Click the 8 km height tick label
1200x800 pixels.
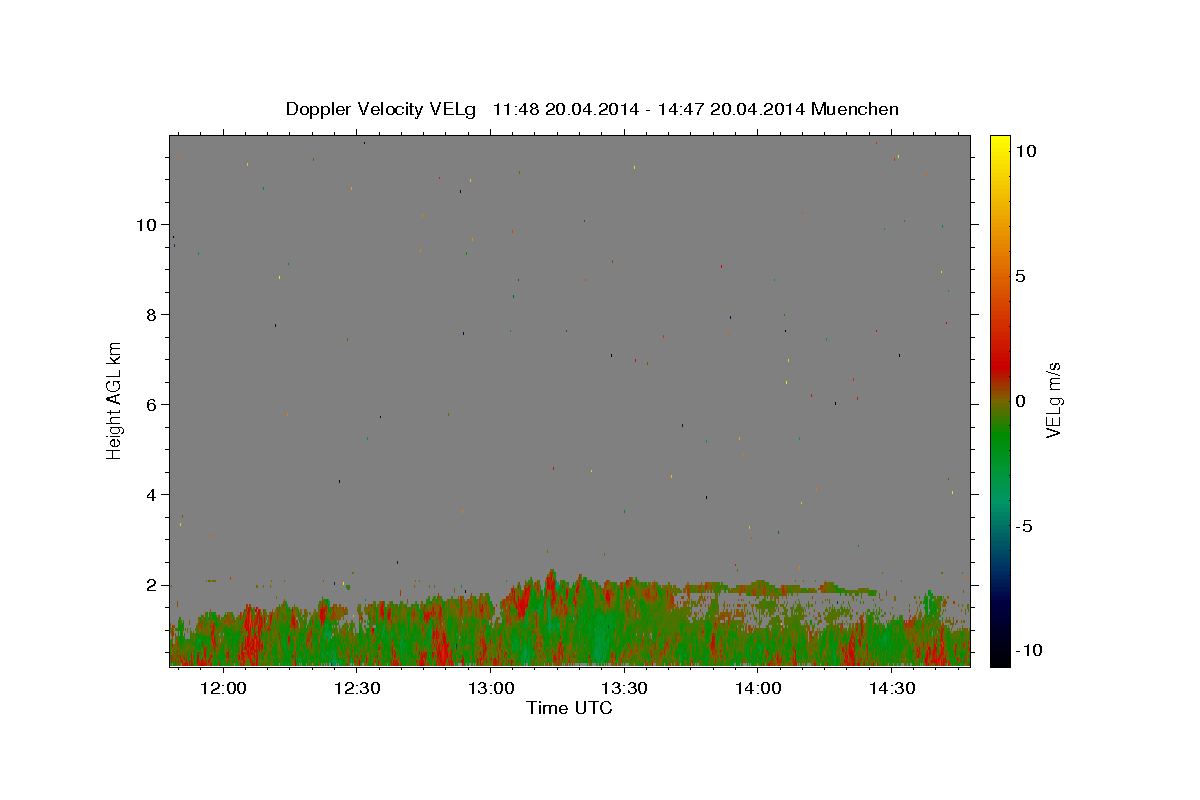pos(151,314)
